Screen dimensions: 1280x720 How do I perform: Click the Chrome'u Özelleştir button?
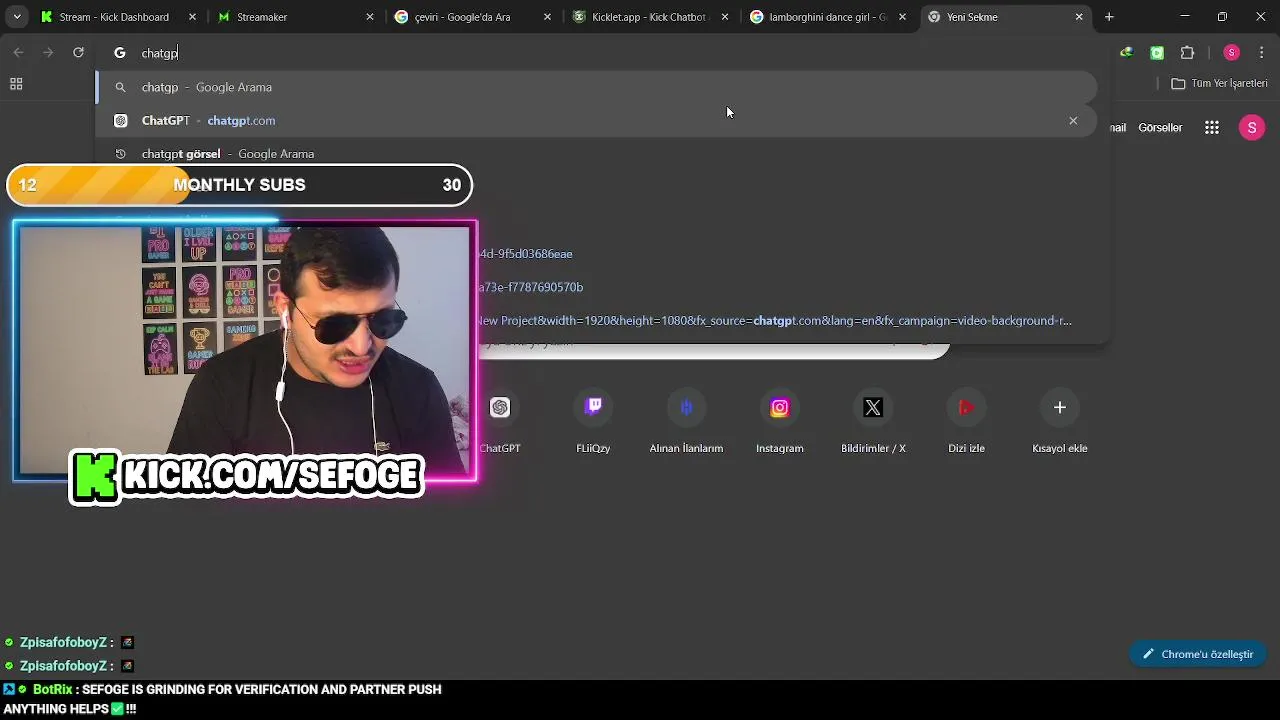pyautogui.click(x=1198, y=654)
